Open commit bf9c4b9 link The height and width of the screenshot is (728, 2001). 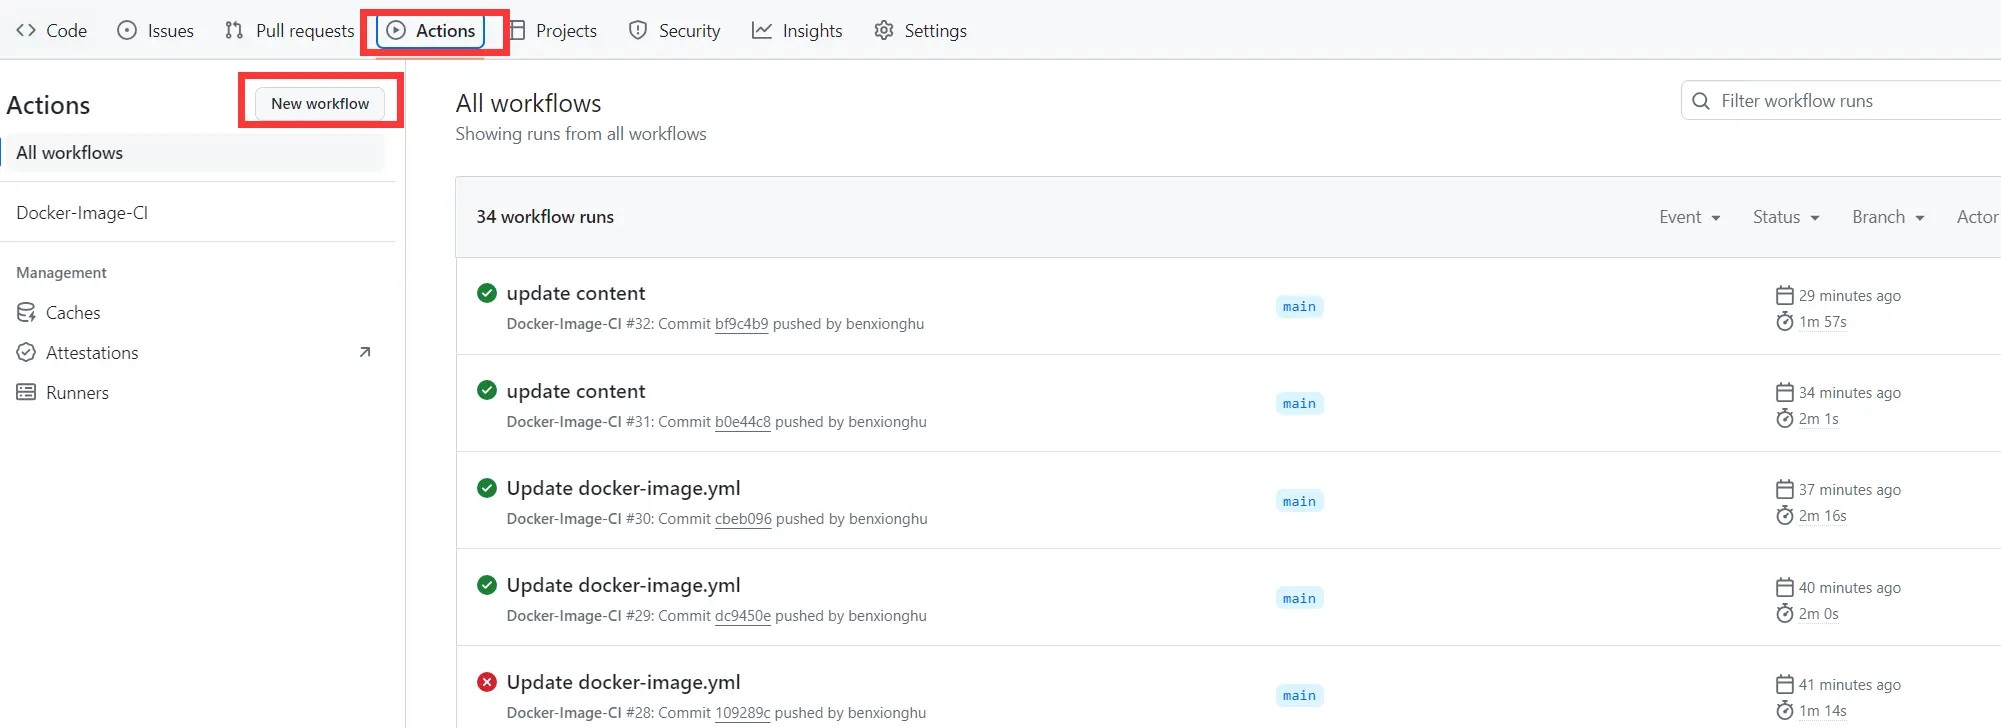point(742,324)
